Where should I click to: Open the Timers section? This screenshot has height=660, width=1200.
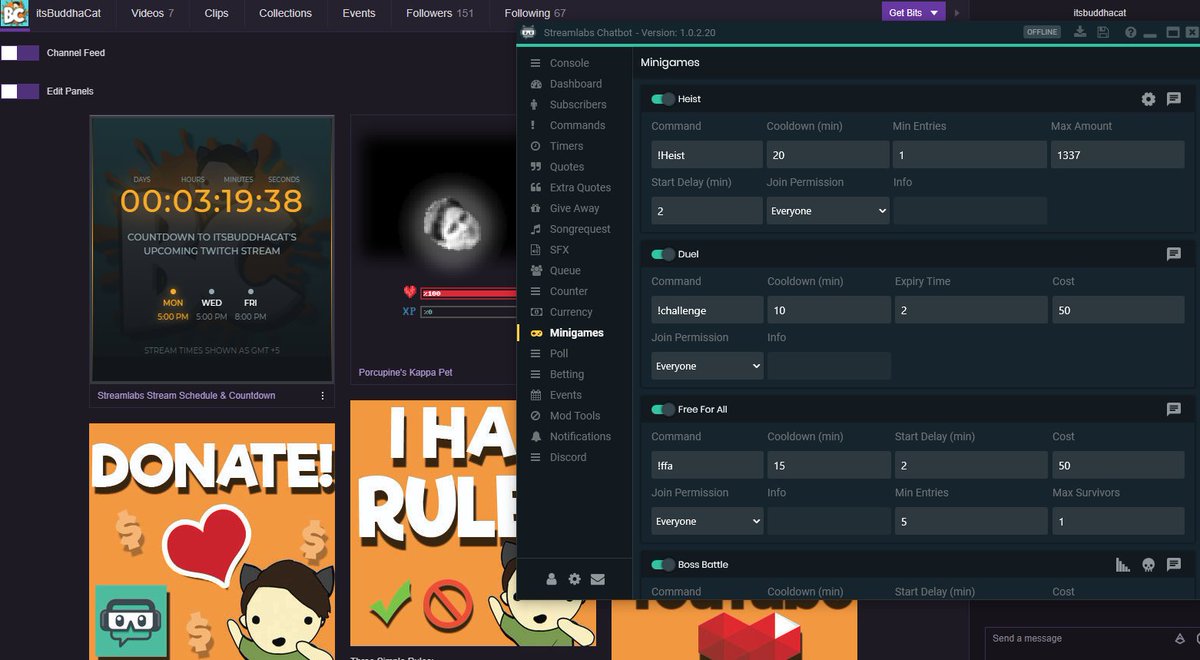(566, 146)
